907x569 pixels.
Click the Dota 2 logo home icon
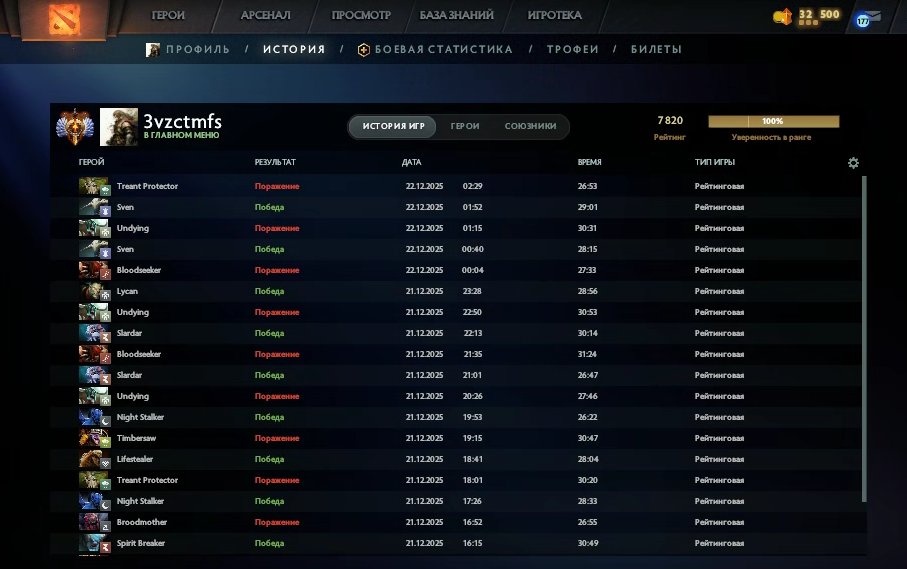coord(64,20)
